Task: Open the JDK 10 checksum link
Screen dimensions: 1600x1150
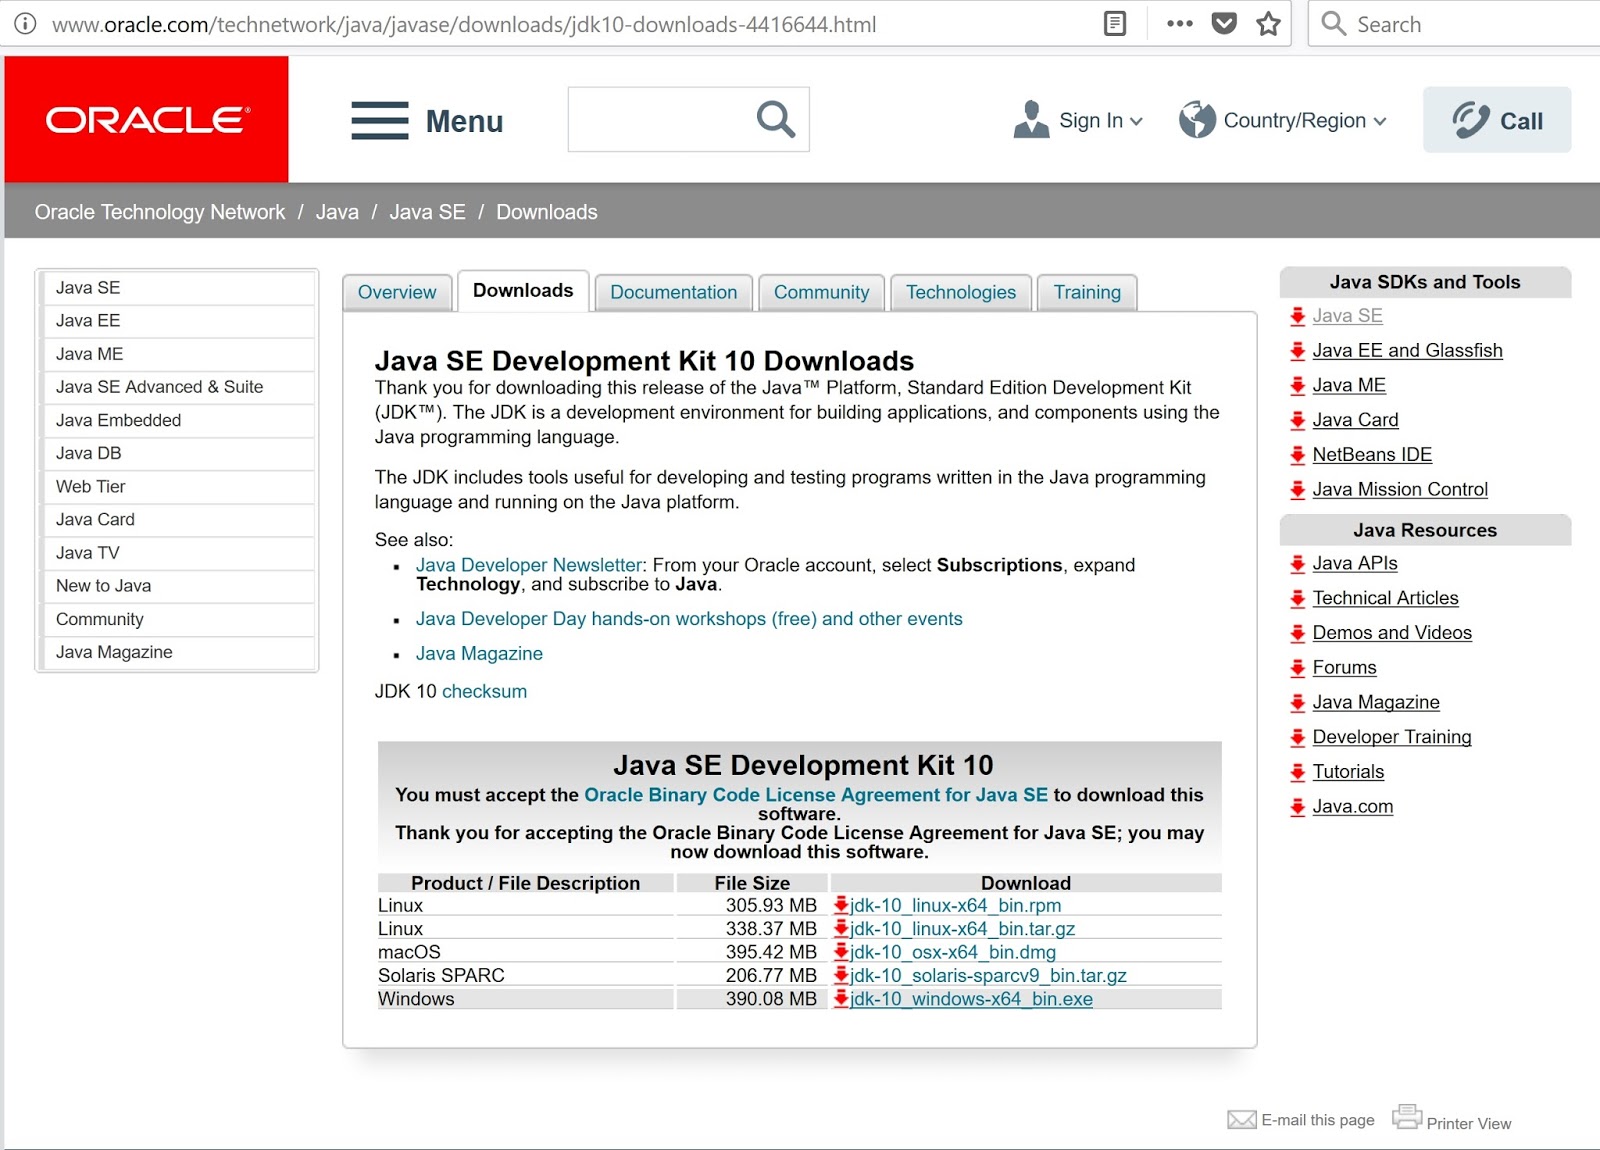Action: 484,691
